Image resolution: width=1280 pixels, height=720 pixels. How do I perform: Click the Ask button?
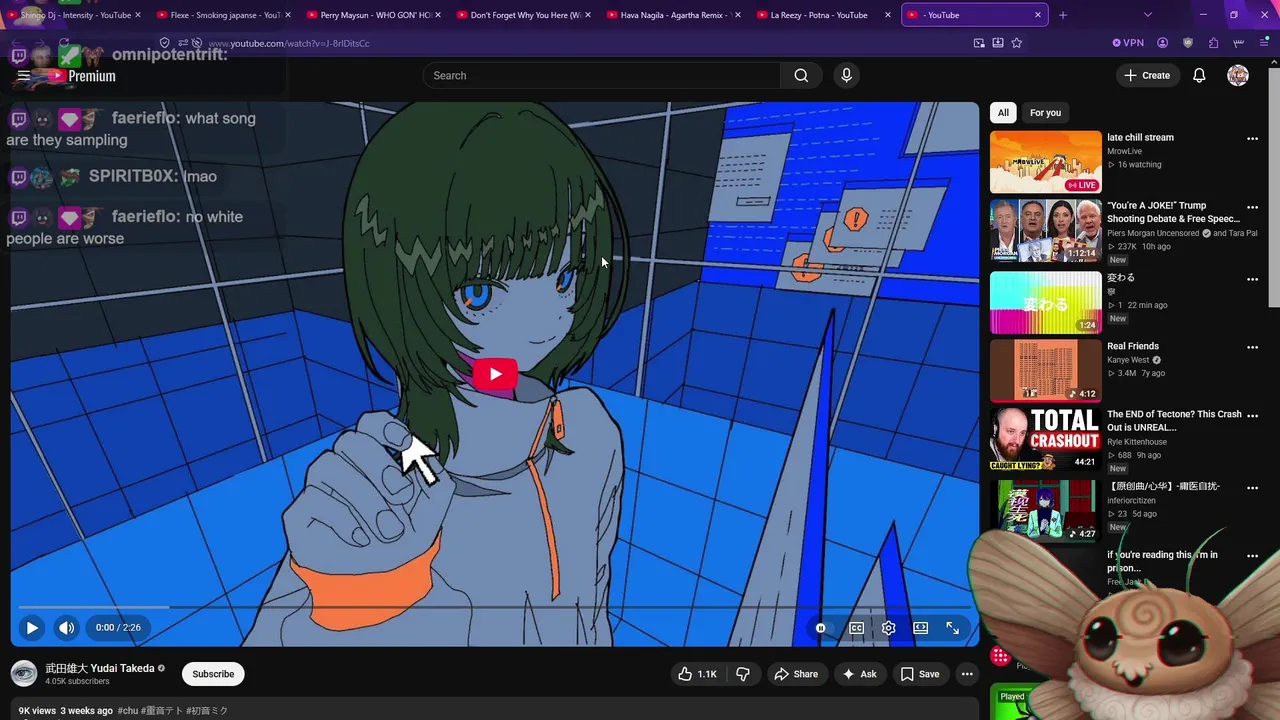pyautogui.click(x=860, y=674)
